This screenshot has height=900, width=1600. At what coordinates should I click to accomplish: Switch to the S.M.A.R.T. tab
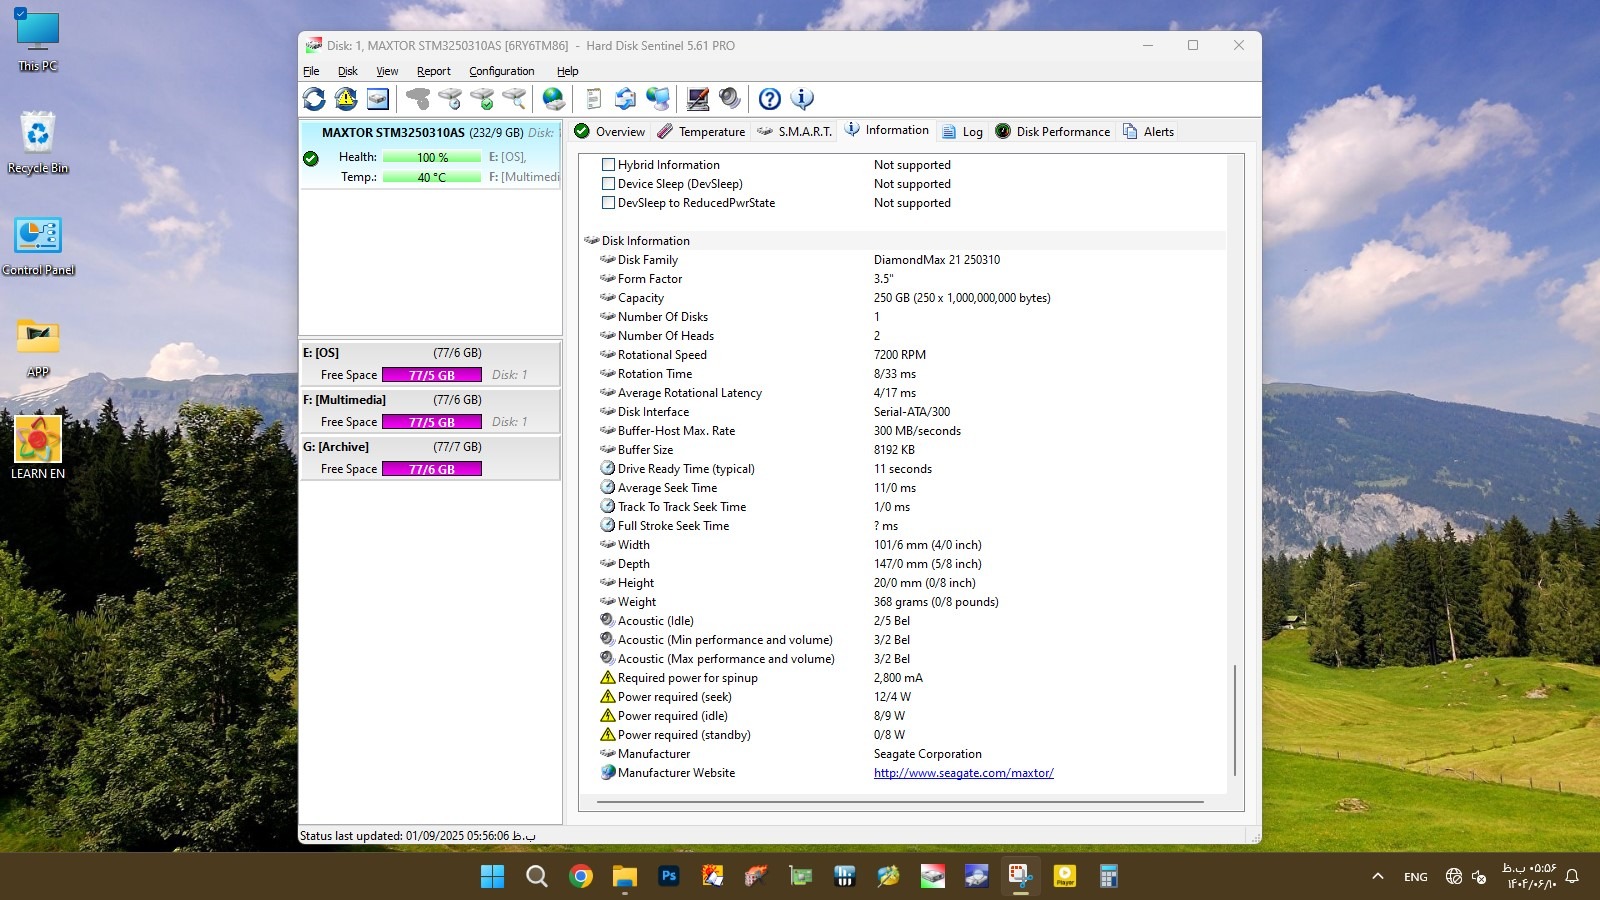click(794, 131)
